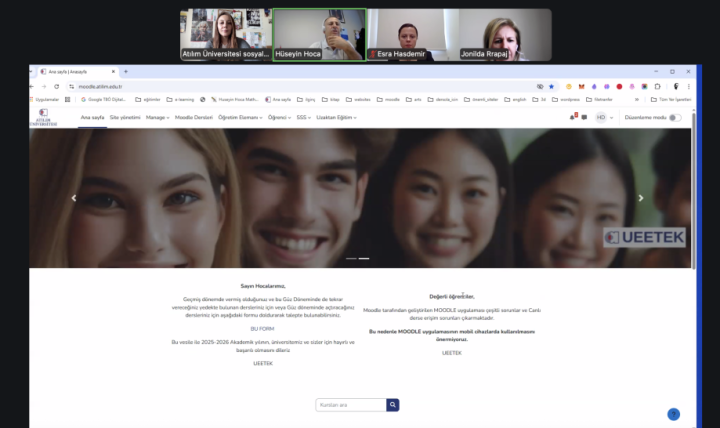Click the course search magnifier button
Screen dimensions: 720x428
point(393,405)
